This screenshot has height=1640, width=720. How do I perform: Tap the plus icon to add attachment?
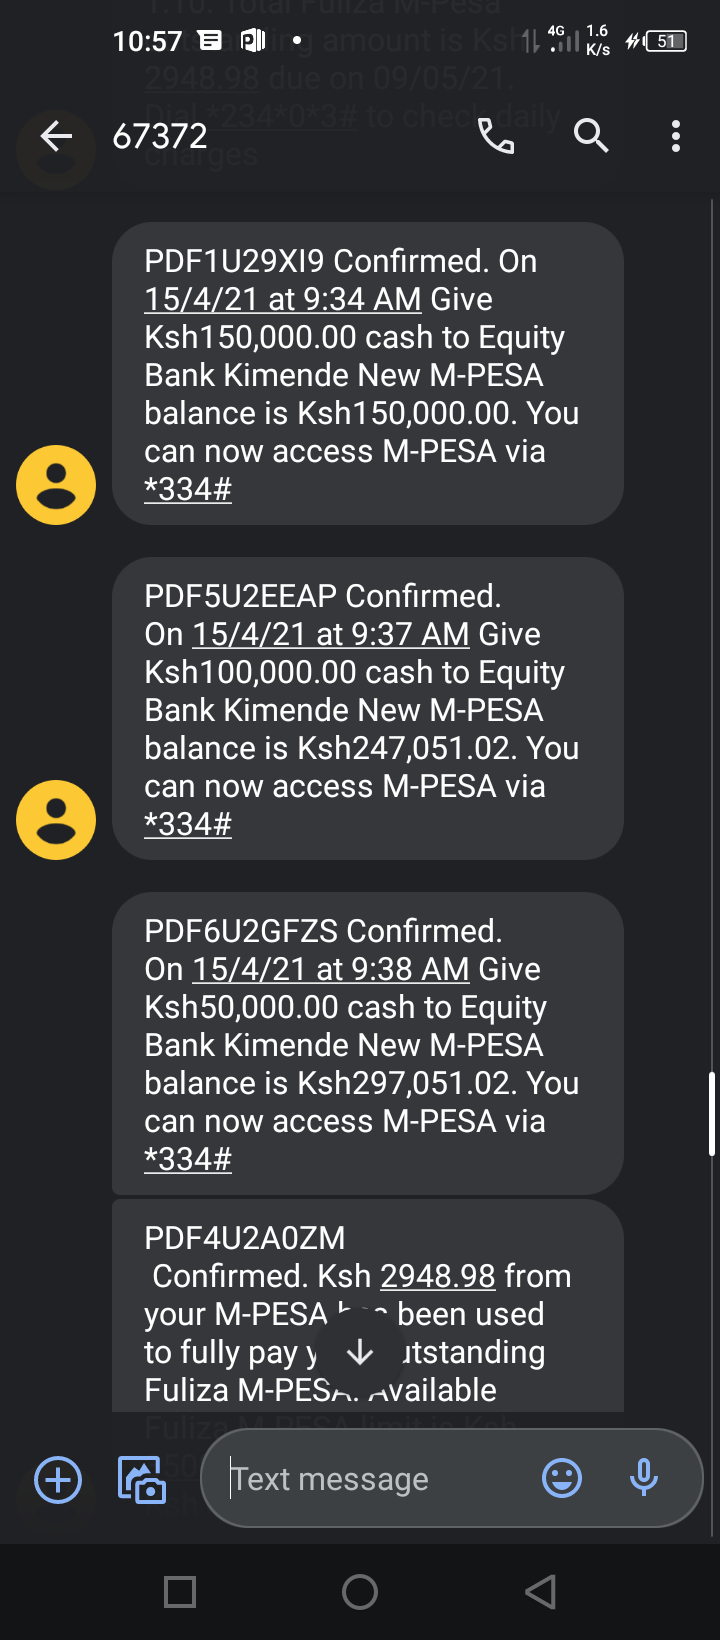click(x=58, y=1480)
